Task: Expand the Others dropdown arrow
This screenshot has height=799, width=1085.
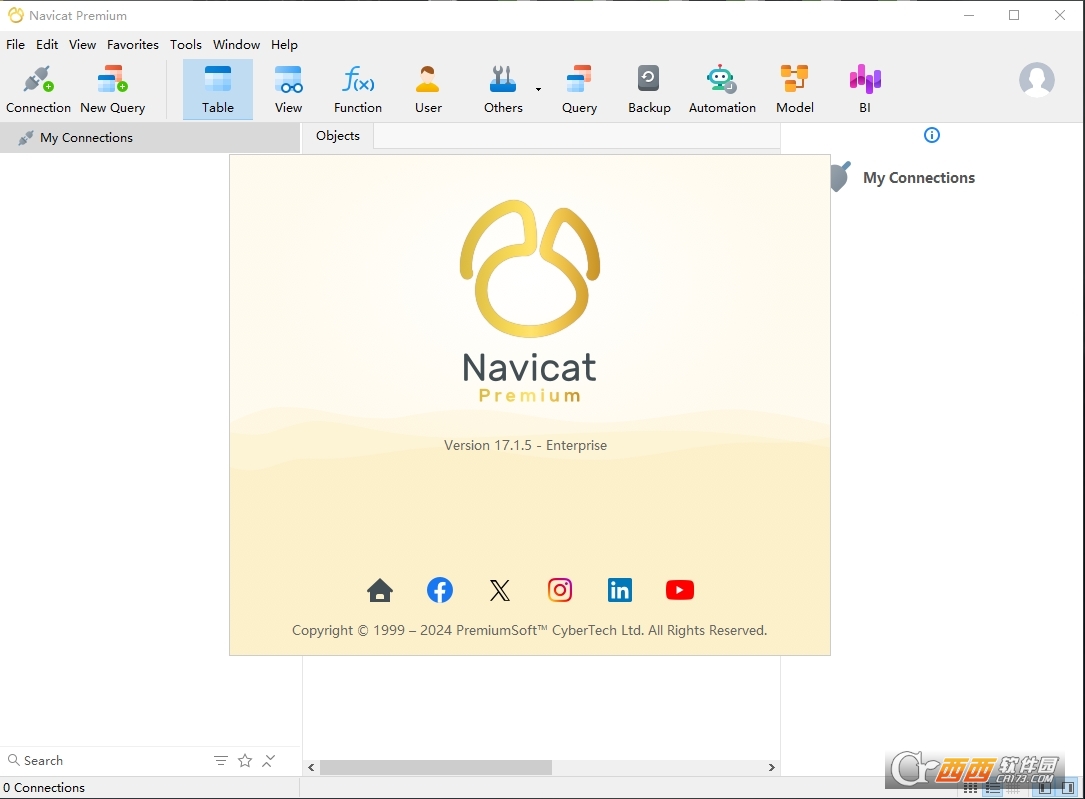Action: pyautogui.click(x=538, y=89)
